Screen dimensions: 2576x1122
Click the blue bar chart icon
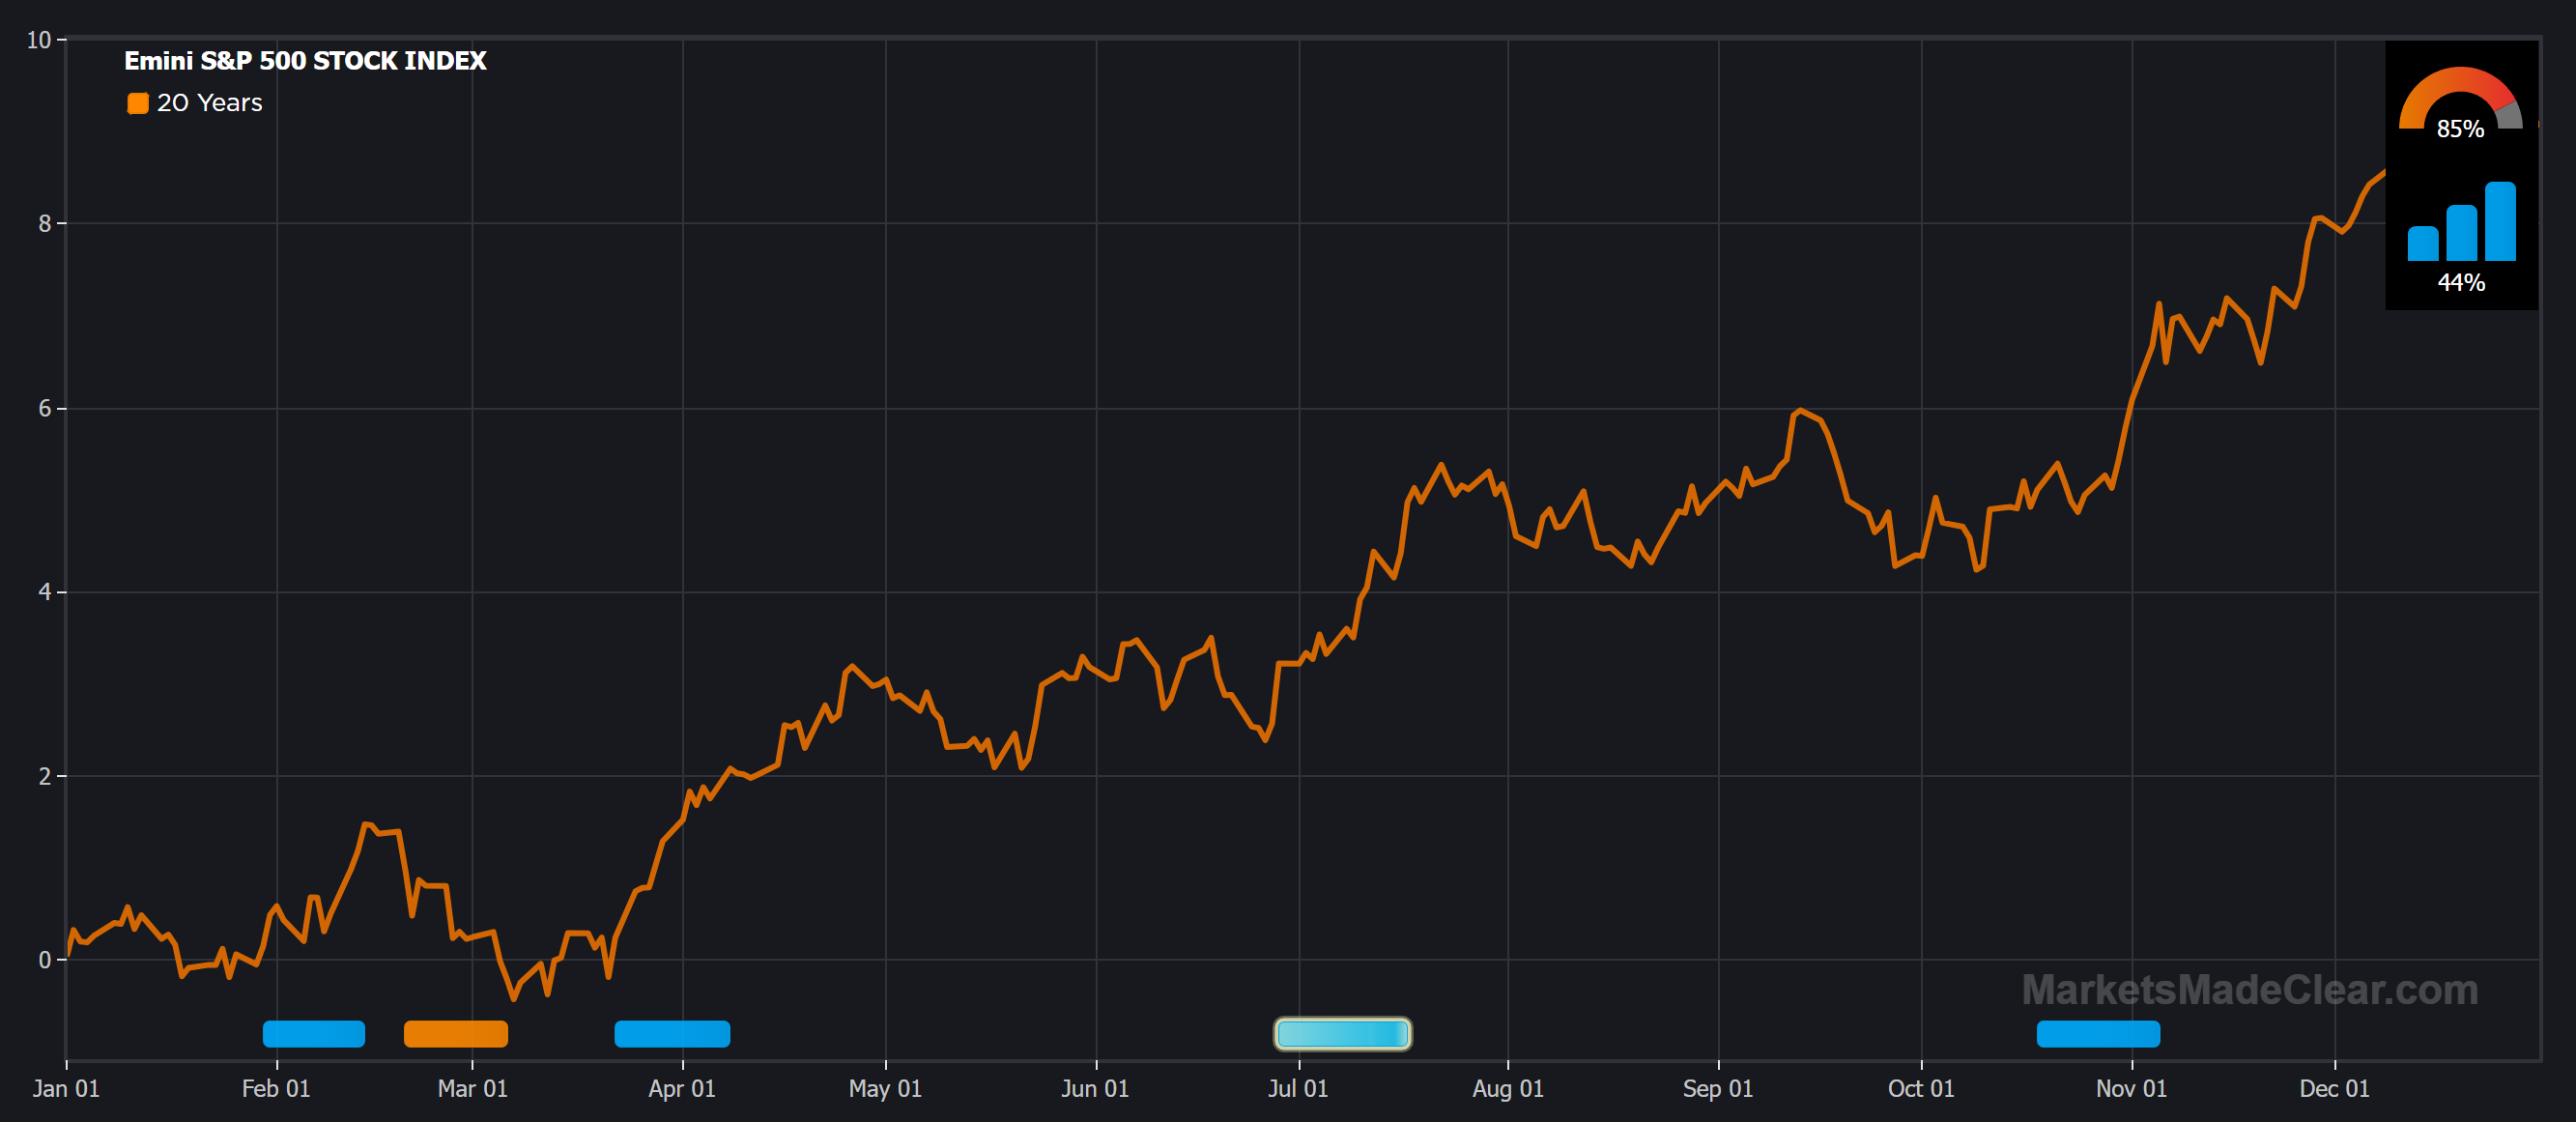[x=2461, y=224]
